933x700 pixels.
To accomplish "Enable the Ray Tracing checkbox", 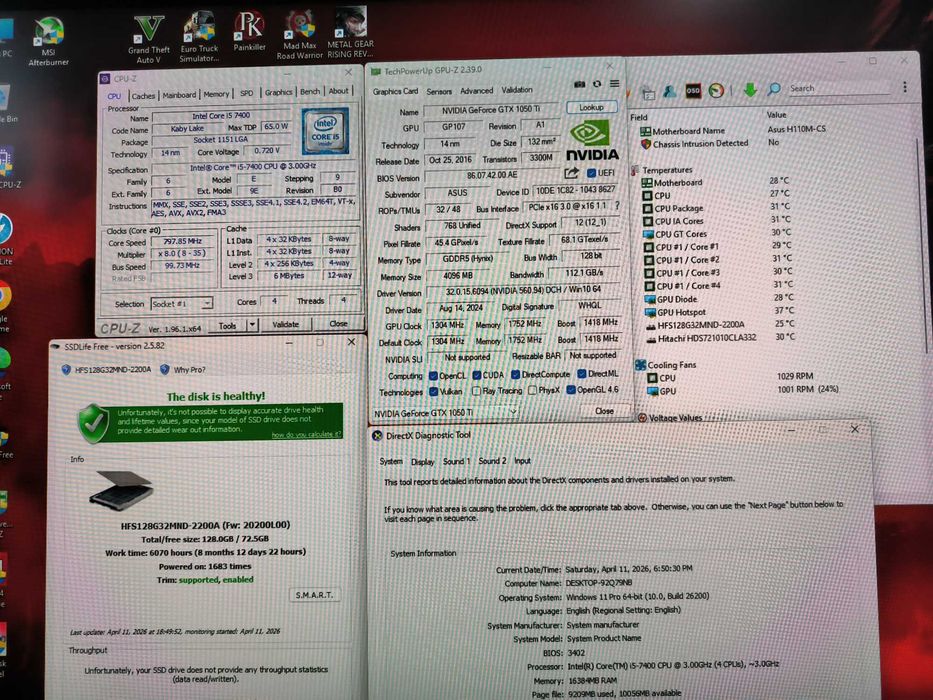I will pyautogui.click(x=476, y=391).
